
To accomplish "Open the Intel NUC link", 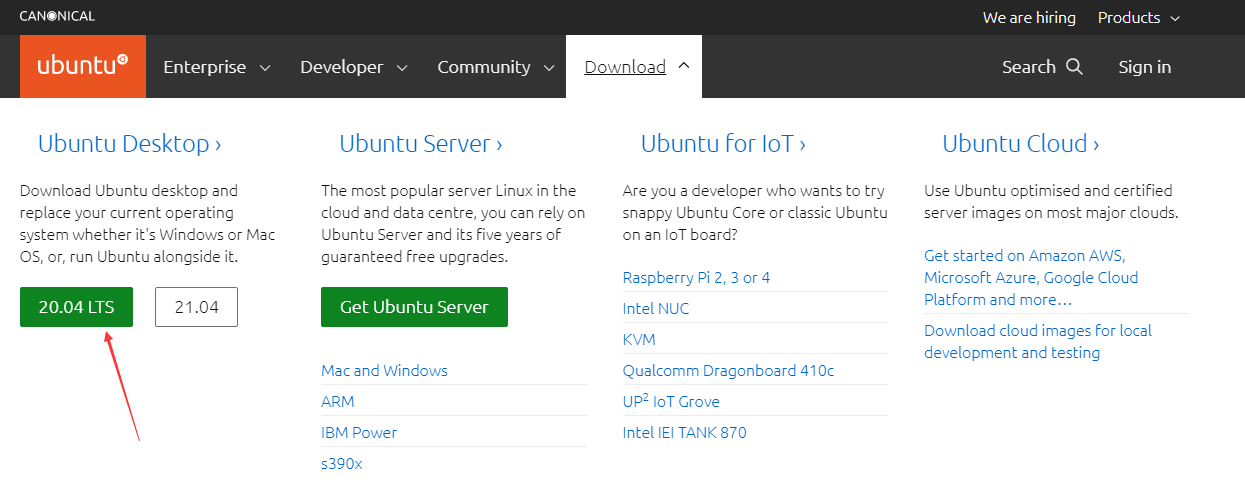I will point(656,309).
